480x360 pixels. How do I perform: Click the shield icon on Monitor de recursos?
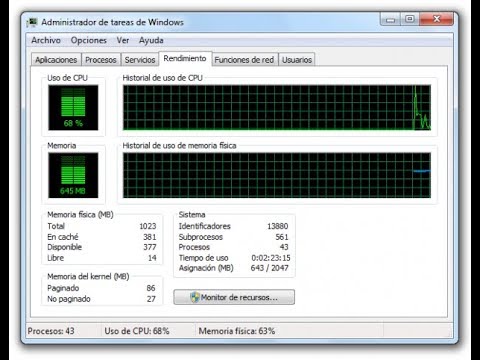click(195, 297)
